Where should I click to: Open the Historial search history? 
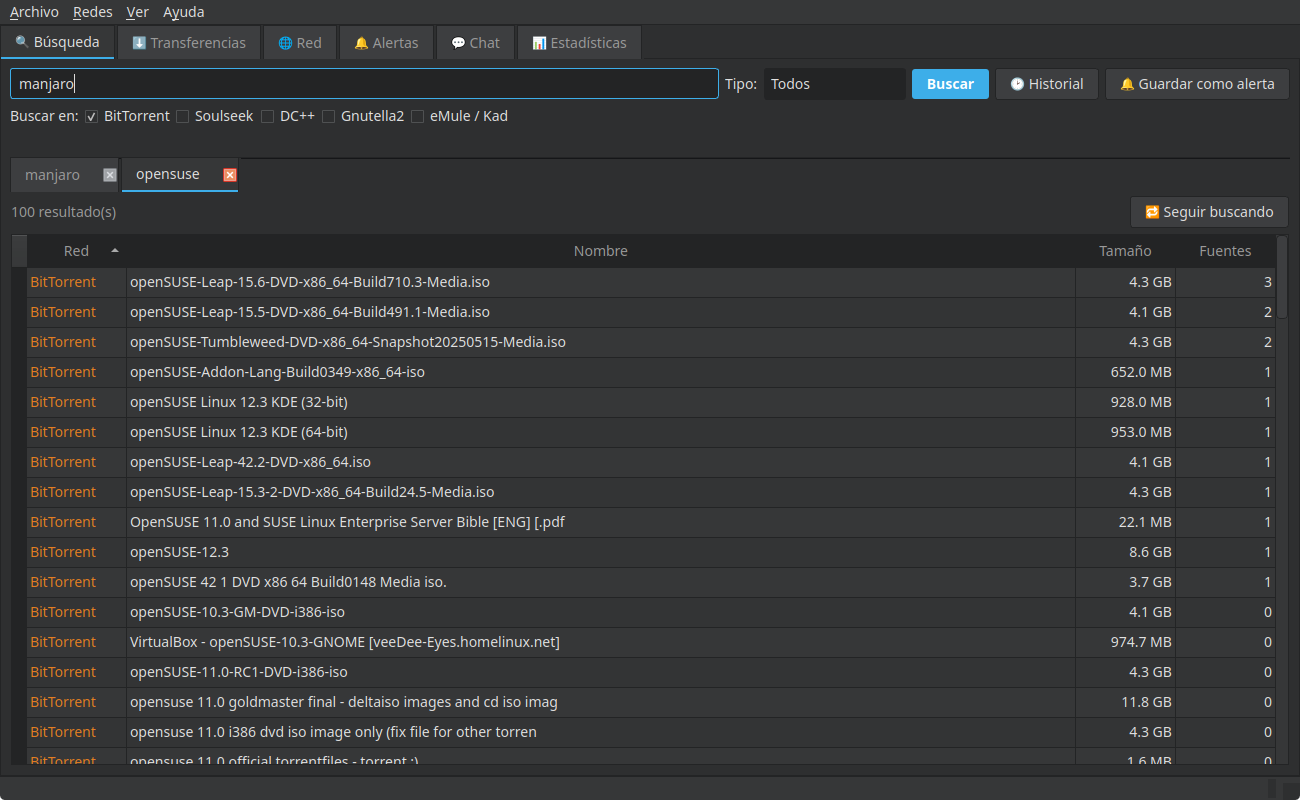[x=1047, y=84]
